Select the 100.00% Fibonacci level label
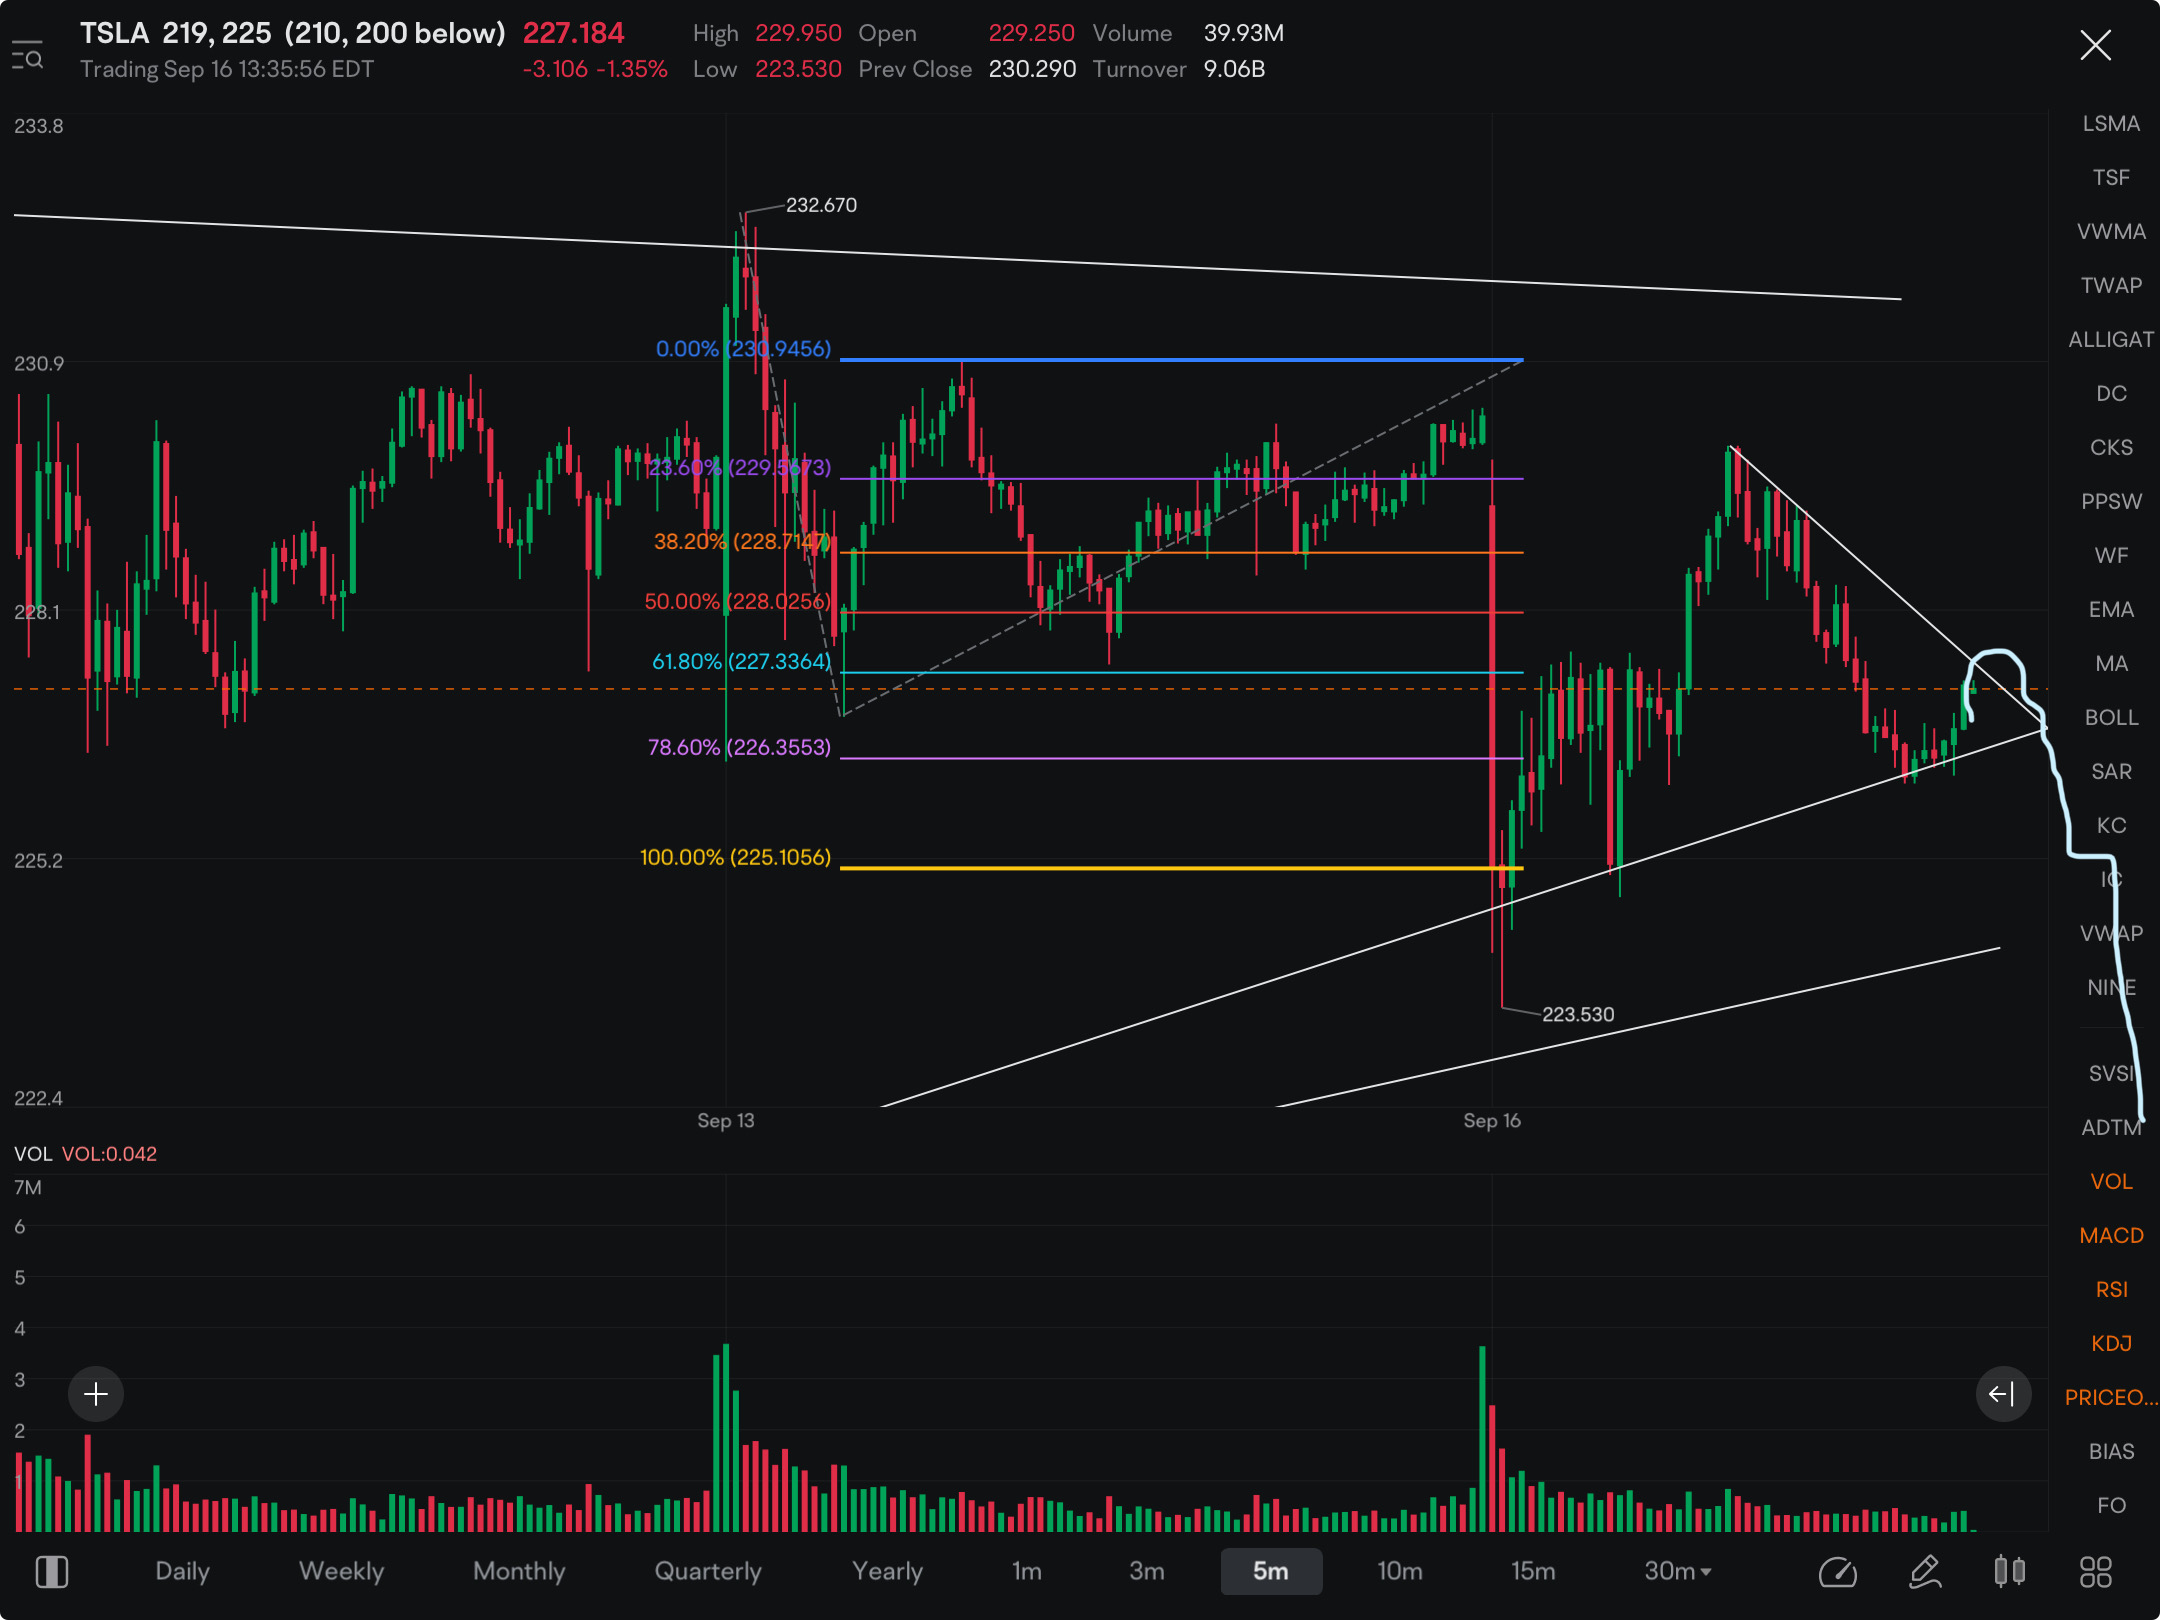The height and width of the screenshot is (1620, 2160). [x=735, y=858]
